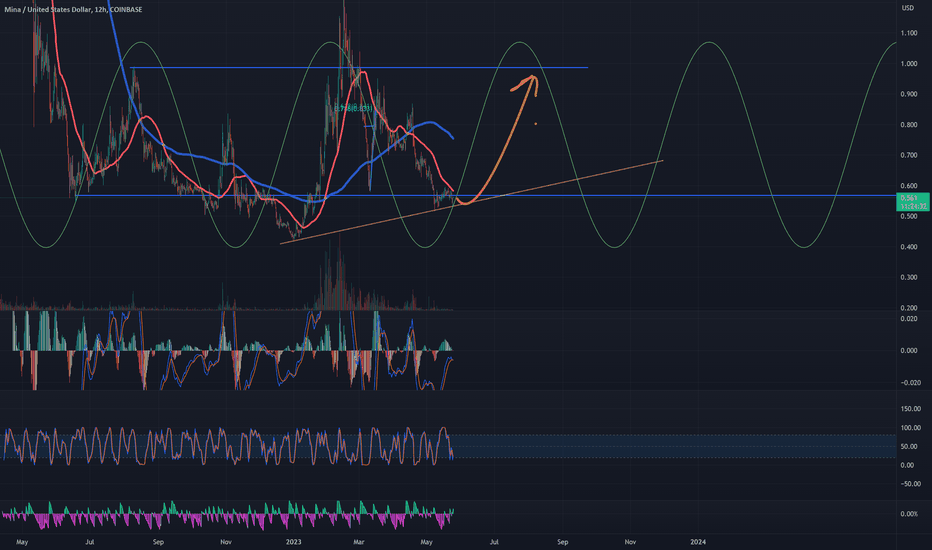
Task: Click the 0.800 price level label
Action: 909,125
